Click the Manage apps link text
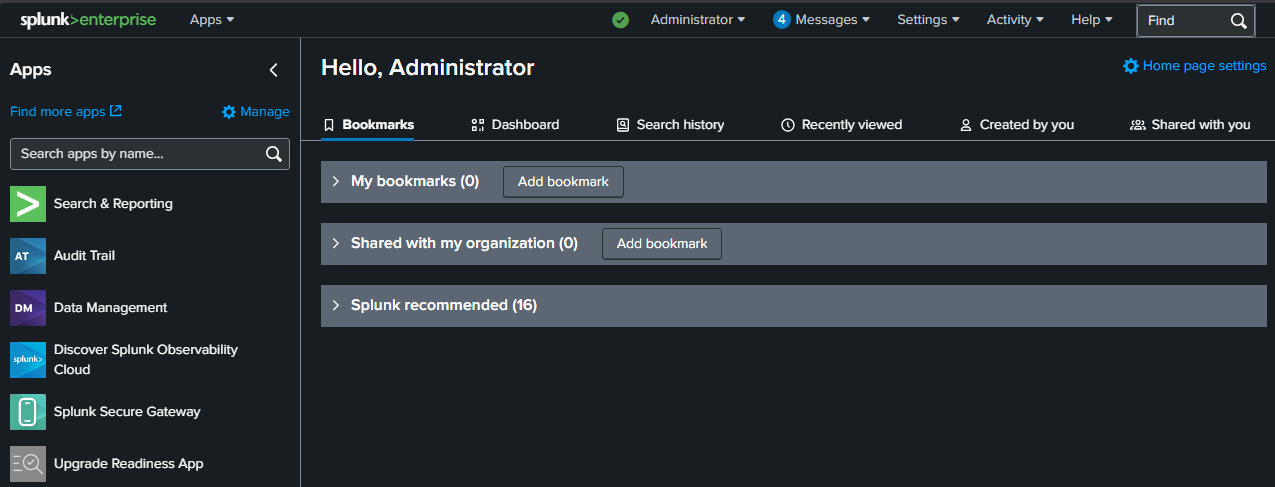 (x=265, y=112)
